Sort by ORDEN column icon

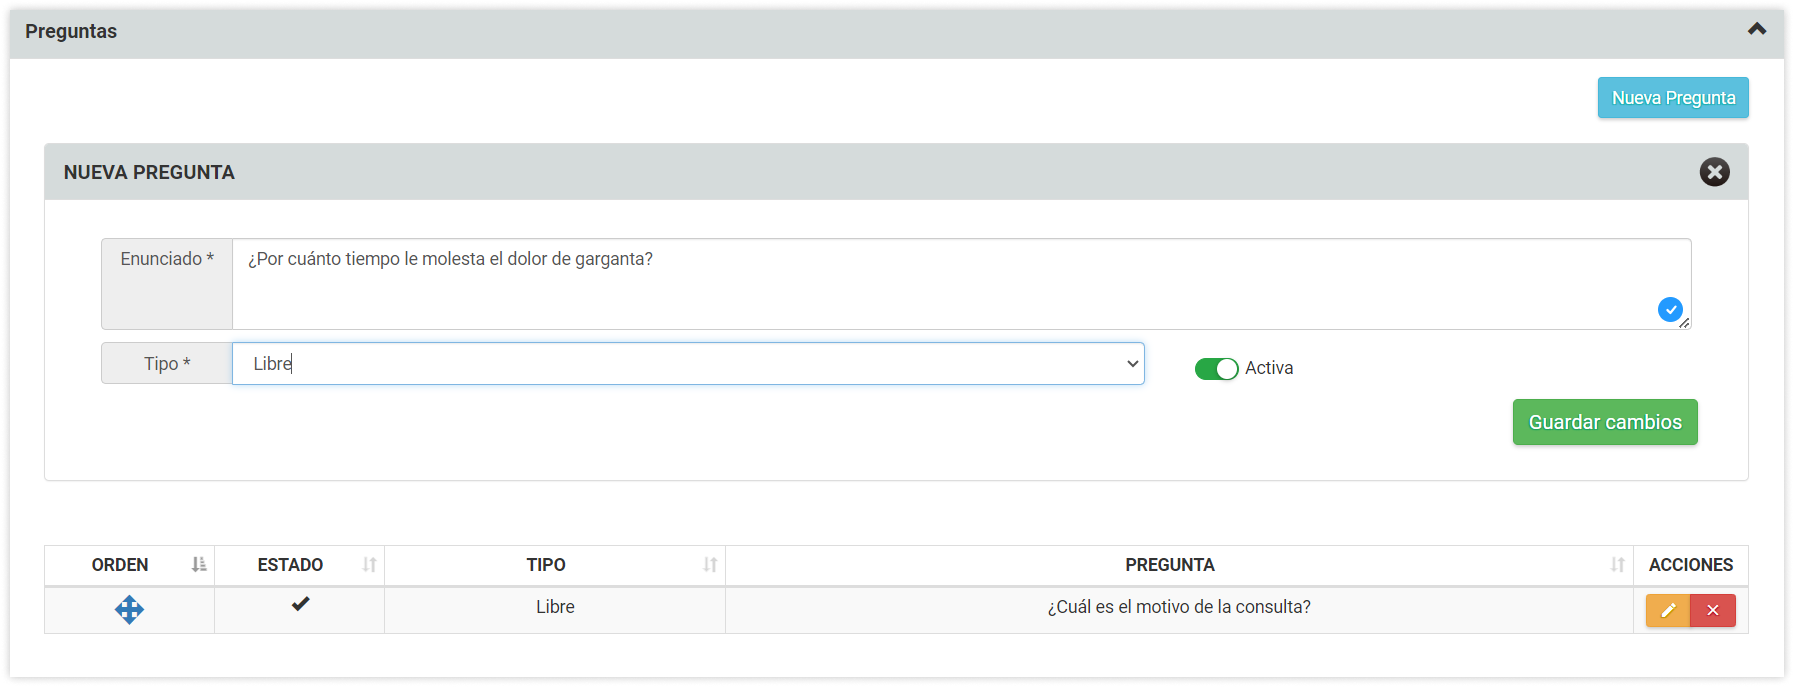[x=199, y=565]
